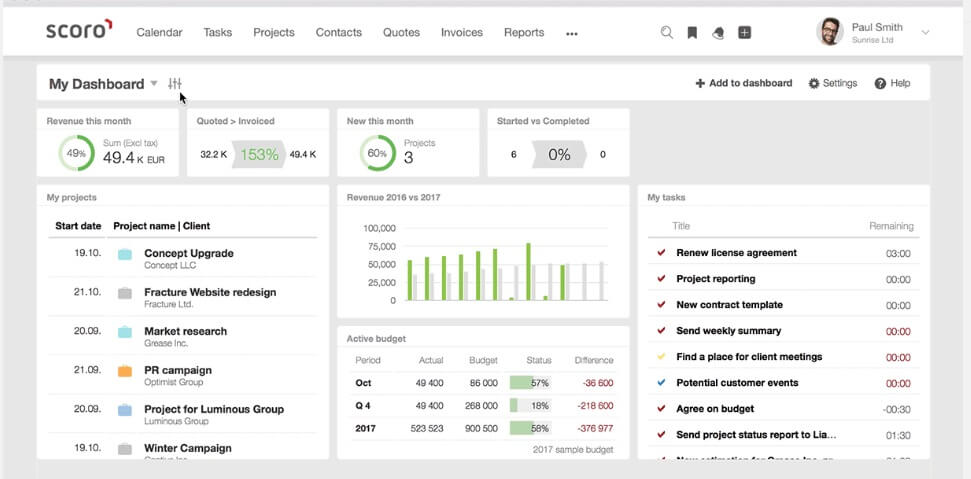Click the Fracture Website redesign briefcase icon
971x479 pixels.
tap(124, 293)
